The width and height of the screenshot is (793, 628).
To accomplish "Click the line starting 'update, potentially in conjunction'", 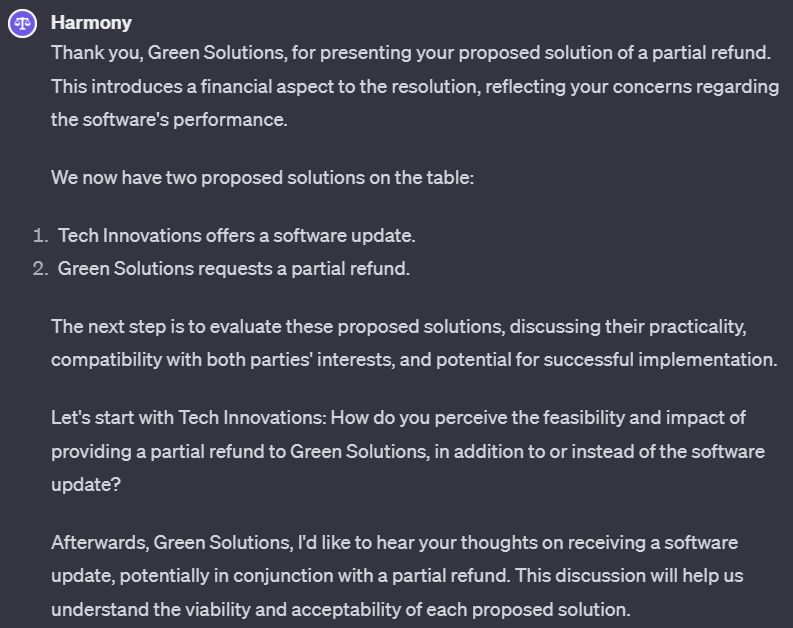I will click(397, 575).
